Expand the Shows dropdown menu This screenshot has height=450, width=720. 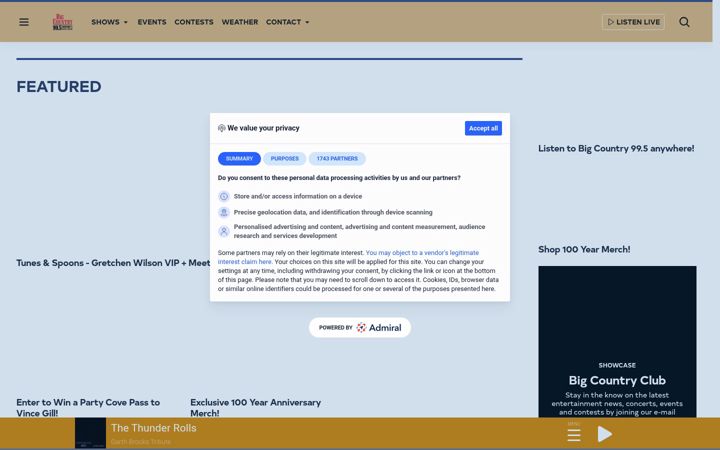tap(109, 22)
